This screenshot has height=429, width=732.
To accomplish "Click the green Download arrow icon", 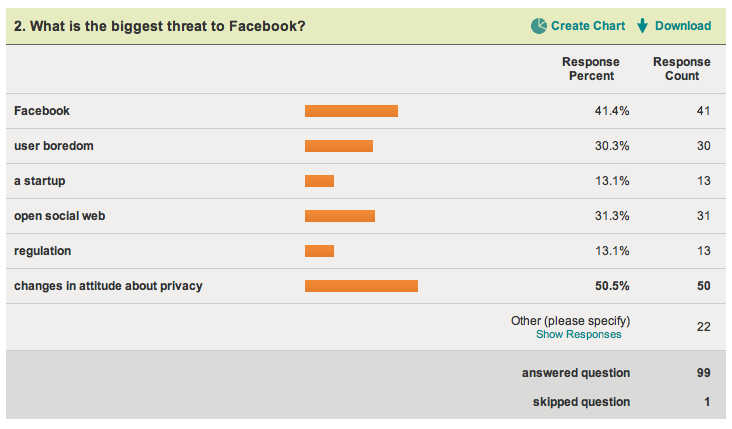I will 642,26.
